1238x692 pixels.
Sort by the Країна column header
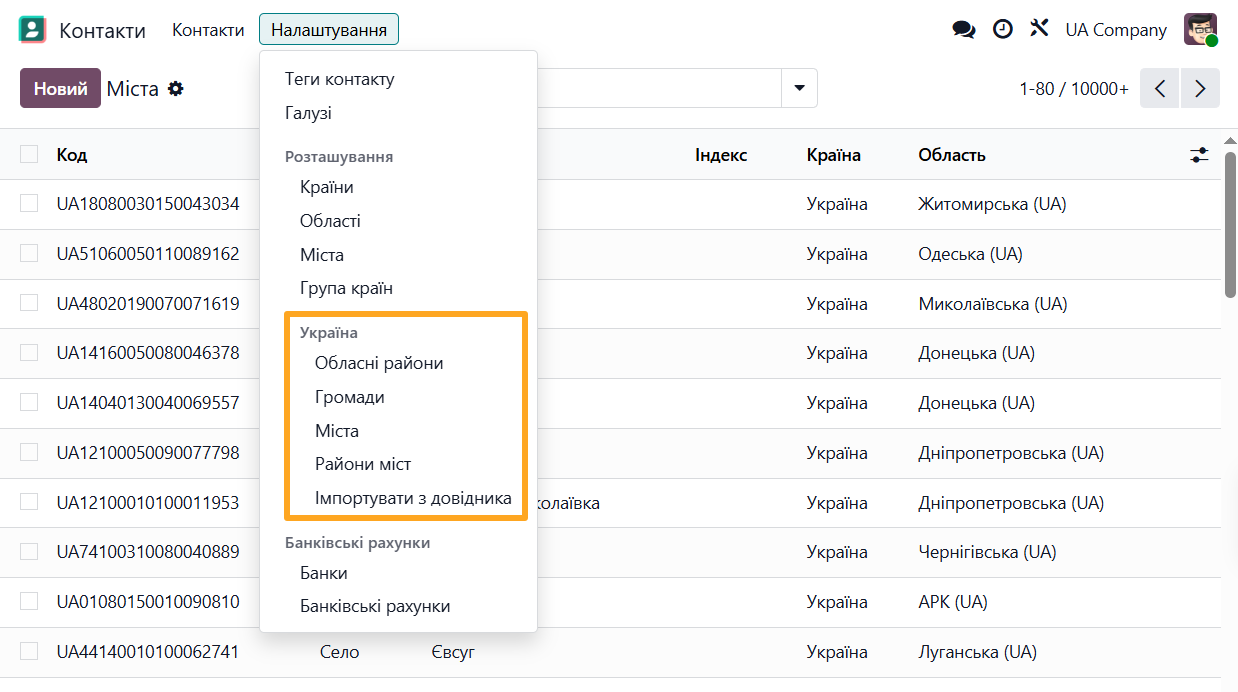coord(834,155)
